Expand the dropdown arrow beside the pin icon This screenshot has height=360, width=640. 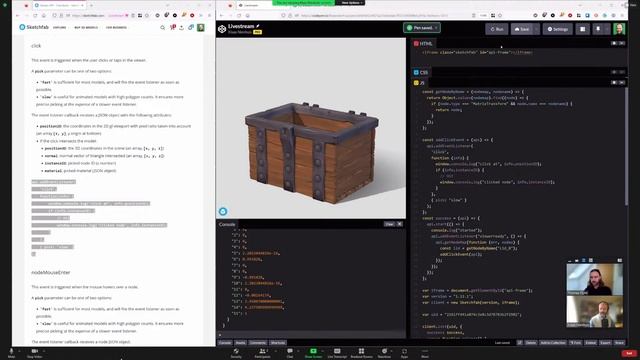coord(607,29)
